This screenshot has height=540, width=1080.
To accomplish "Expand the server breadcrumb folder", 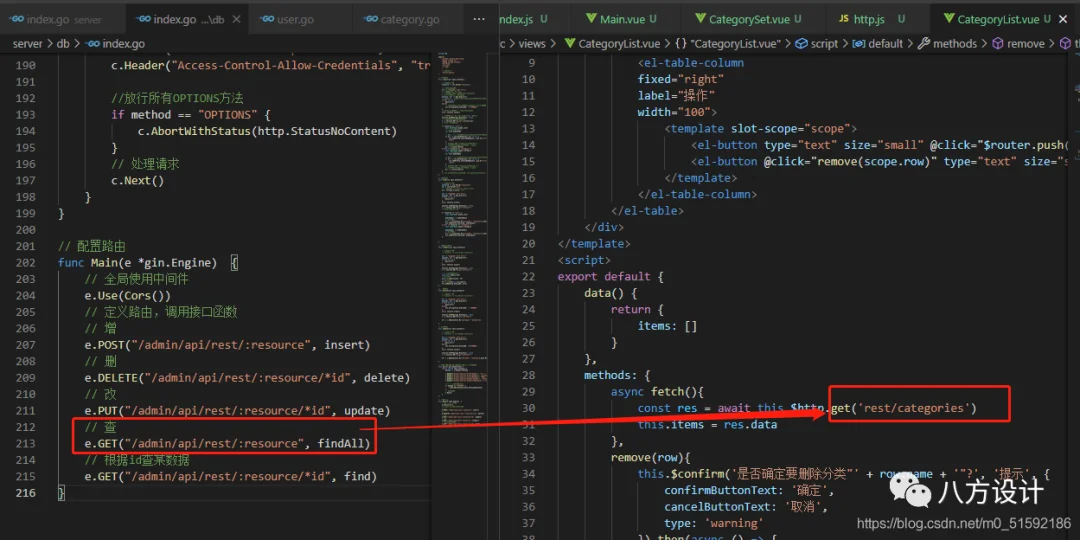I will pyautogui.click(x=28, y=43).
